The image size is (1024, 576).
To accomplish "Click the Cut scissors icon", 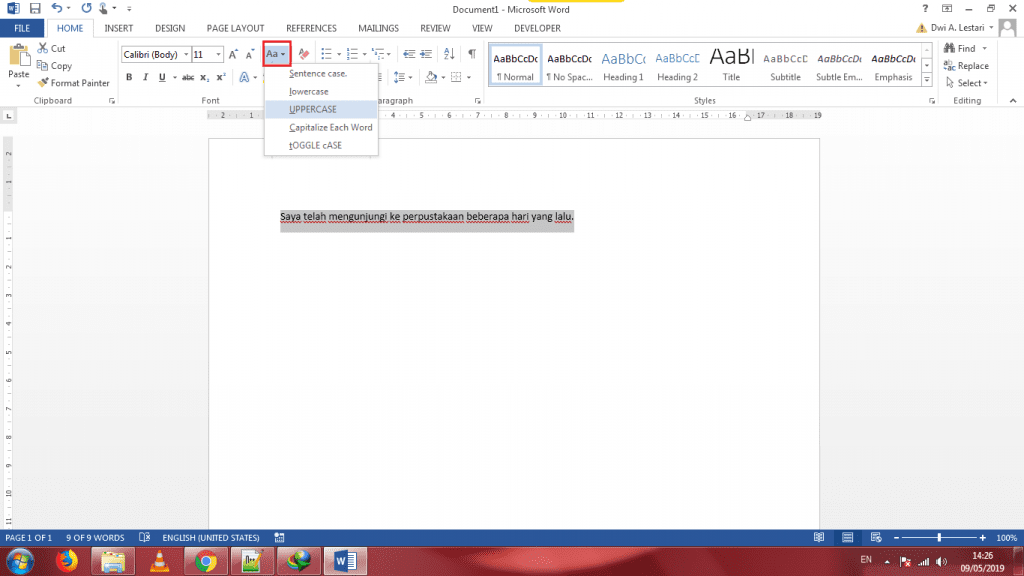I will pyautogui.click(x=44, y=48).
